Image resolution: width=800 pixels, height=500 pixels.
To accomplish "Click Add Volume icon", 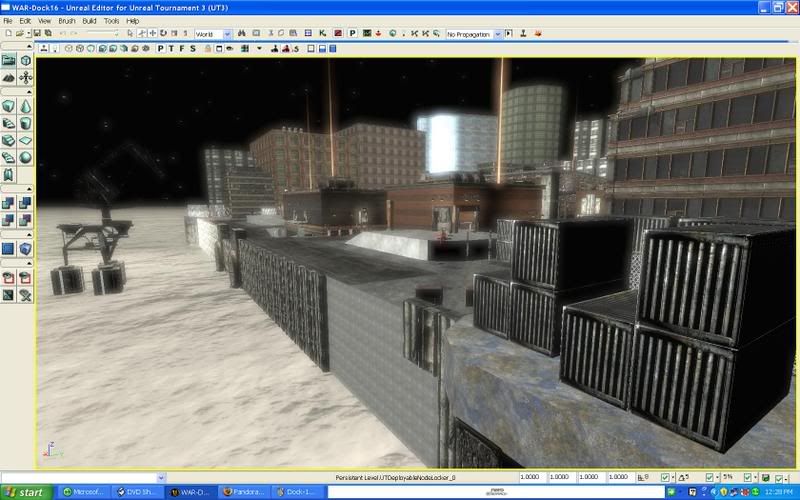I will click(26, 248).
